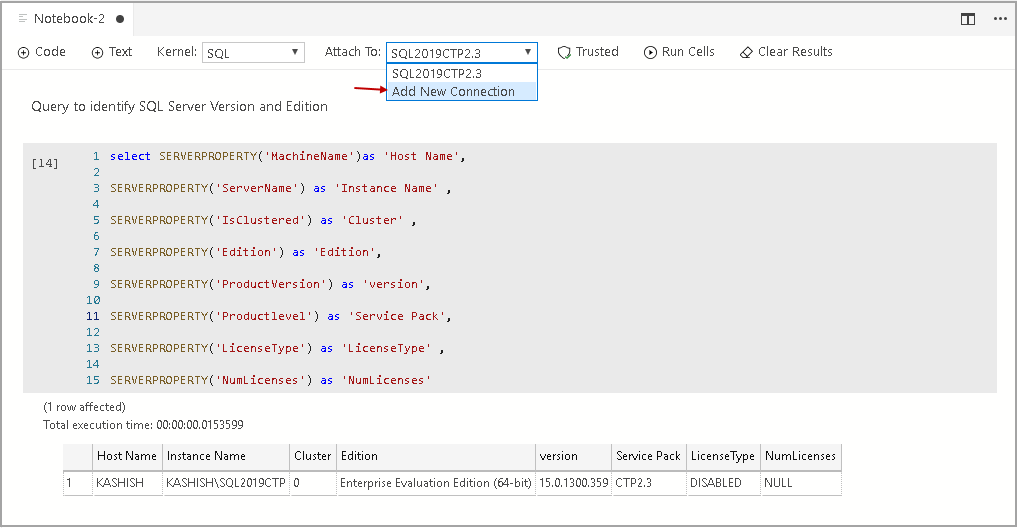Image resolution: width=1017 pixels, height=528 pixels.
Task: Click the Trusted shield icon
Action: [x=564, y=52]
